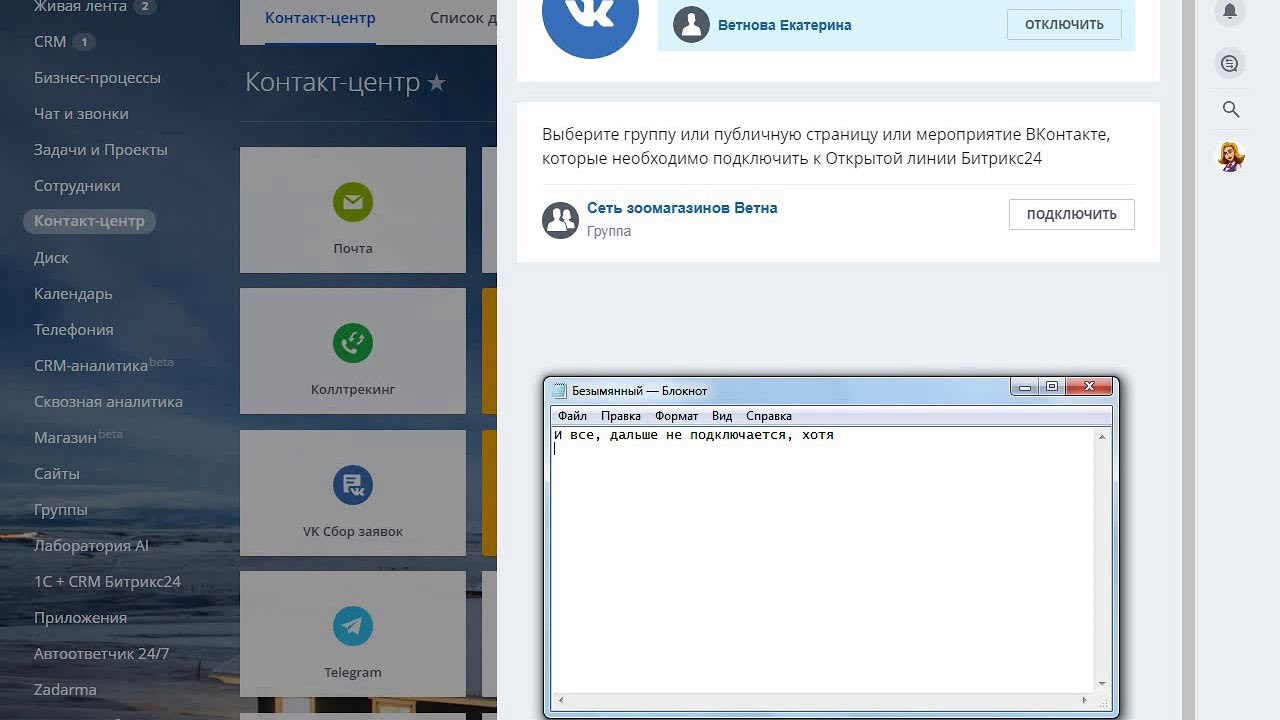Open the Вид menu in Notepad
This screenshot has height=720, width=1280.
pos(722,416)
